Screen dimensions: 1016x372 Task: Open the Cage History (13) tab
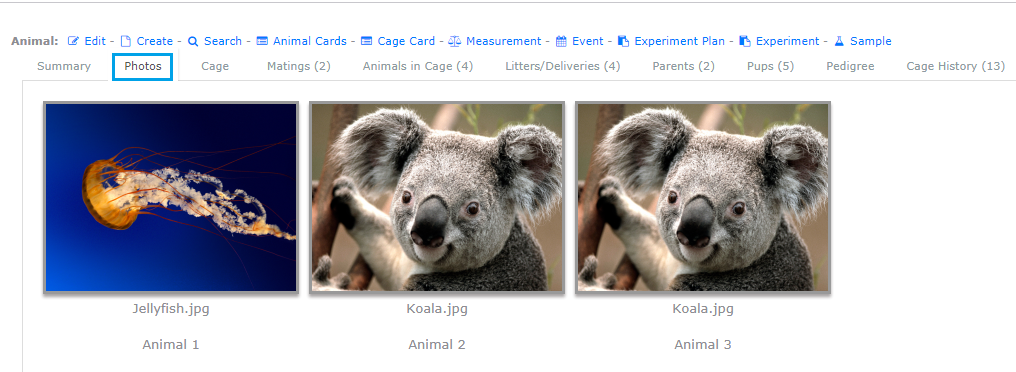pyautogui.click(x=956, y=66)
